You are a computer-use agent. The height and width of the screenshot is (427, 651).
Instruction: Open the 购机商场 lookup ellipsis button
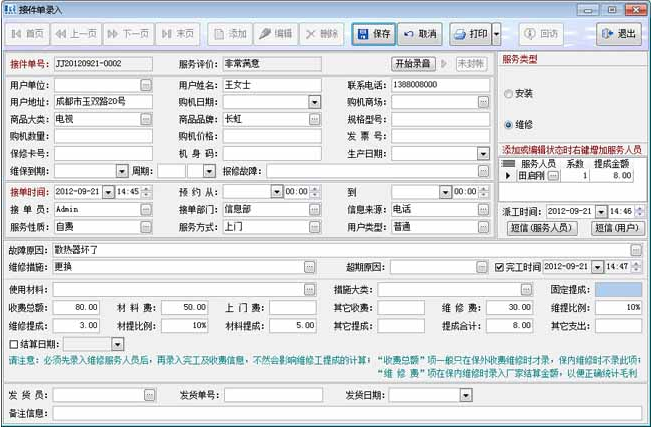[x=483, y=102]
